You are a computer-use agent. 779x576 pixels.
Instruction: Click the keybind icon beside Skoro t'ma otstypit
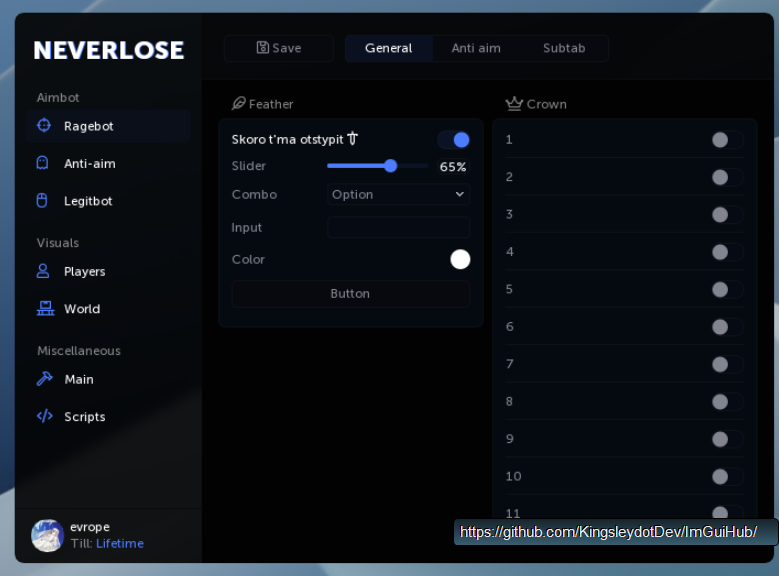352,138
